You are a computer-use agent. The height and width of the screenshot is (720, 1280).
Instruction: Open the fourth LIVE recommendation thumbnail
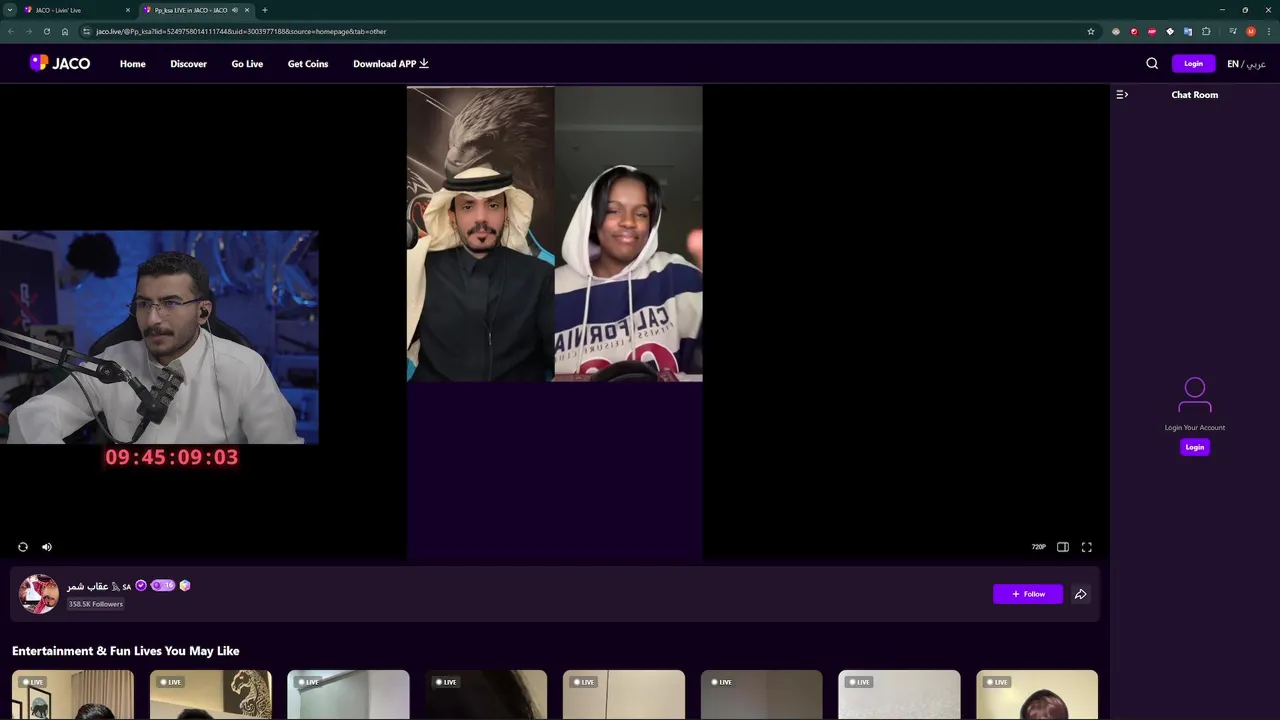(486, 695)
